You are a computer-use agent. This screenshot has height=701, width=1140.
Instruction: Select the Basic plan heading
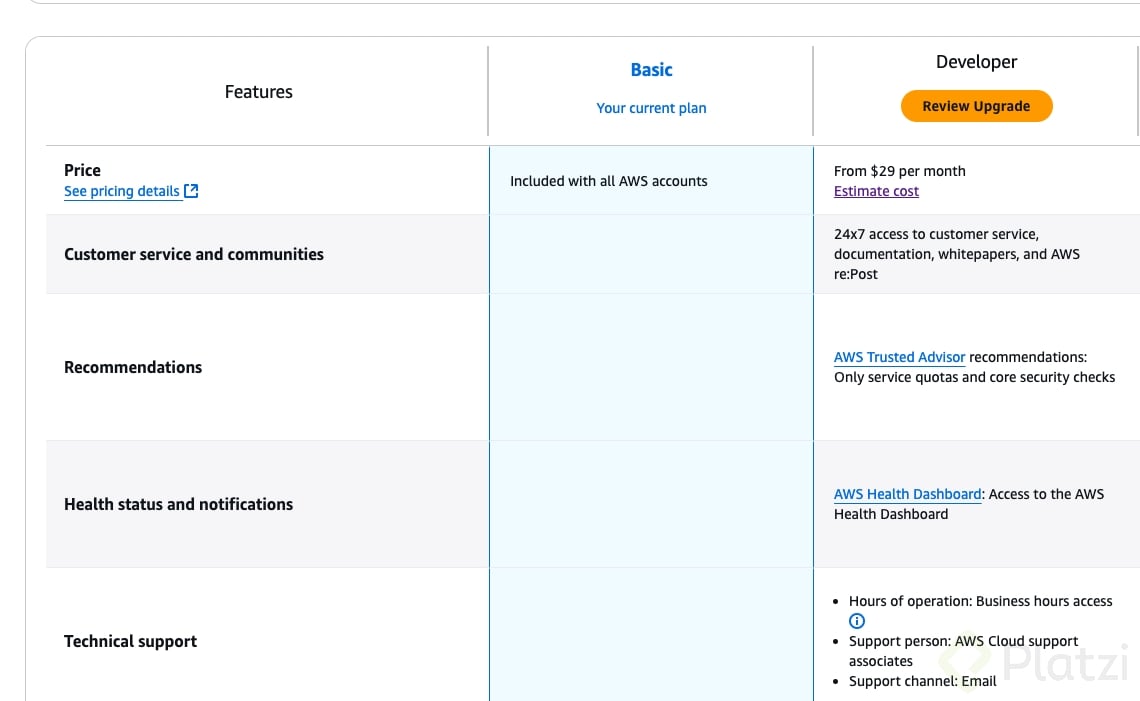pos(651,70)
